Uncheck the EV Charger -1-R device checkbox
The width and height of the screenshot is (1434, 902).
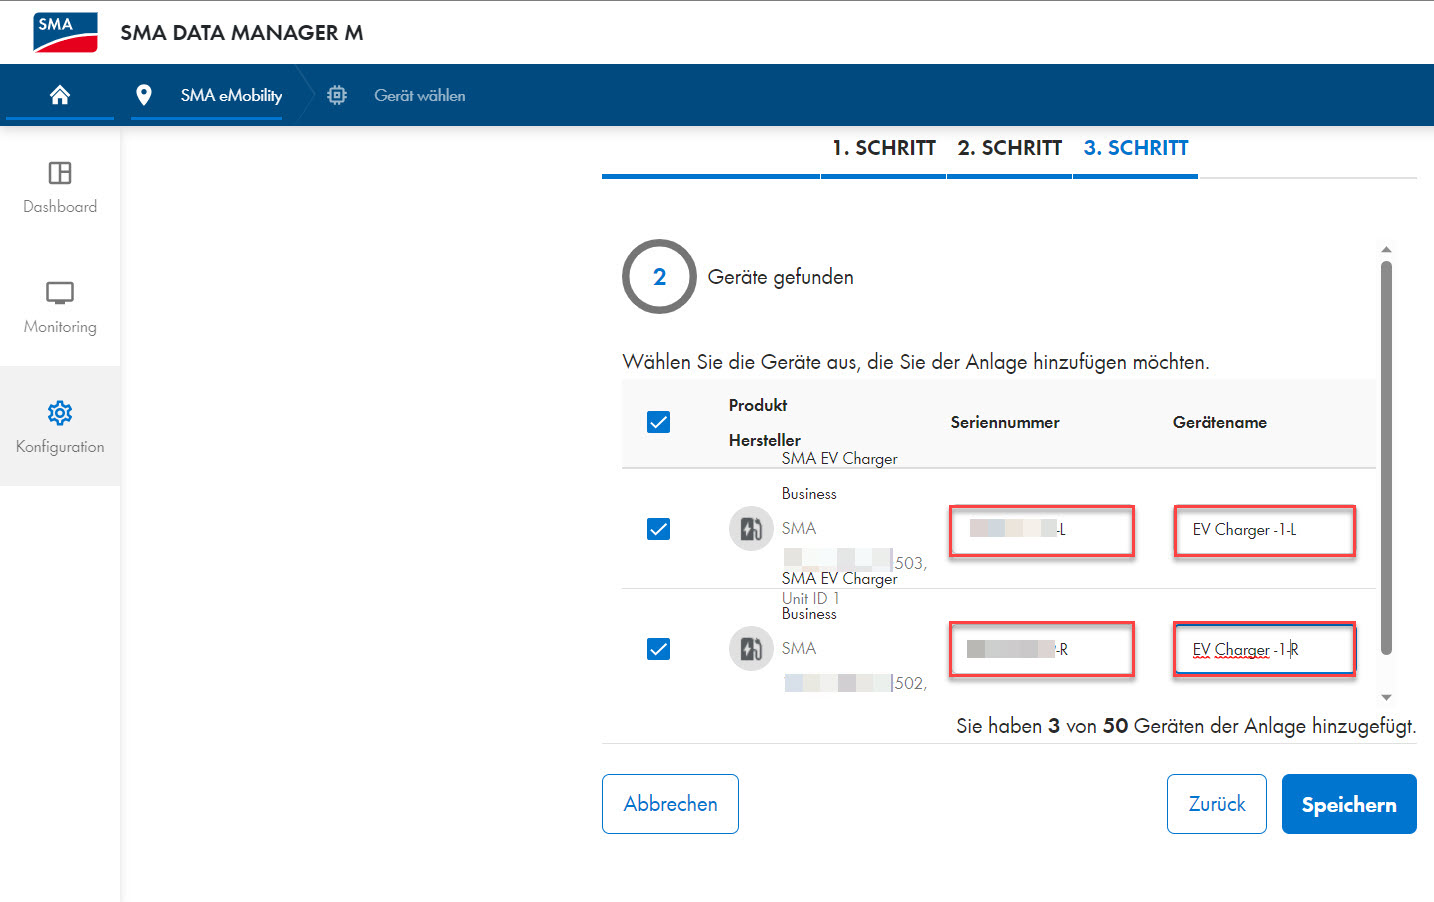pos(658,649)
